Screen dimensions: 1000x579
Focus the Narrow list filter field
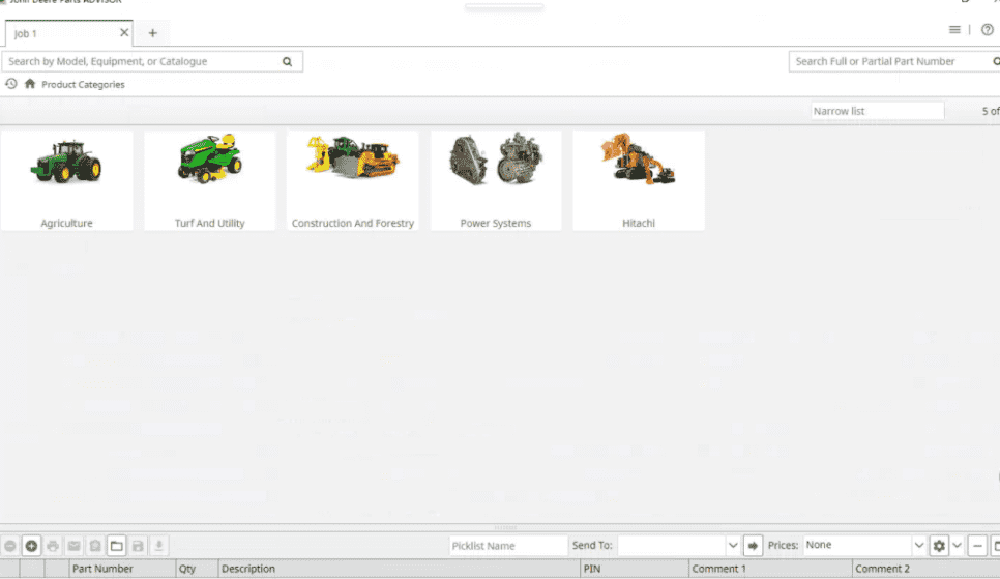click(x=878, y=111)
